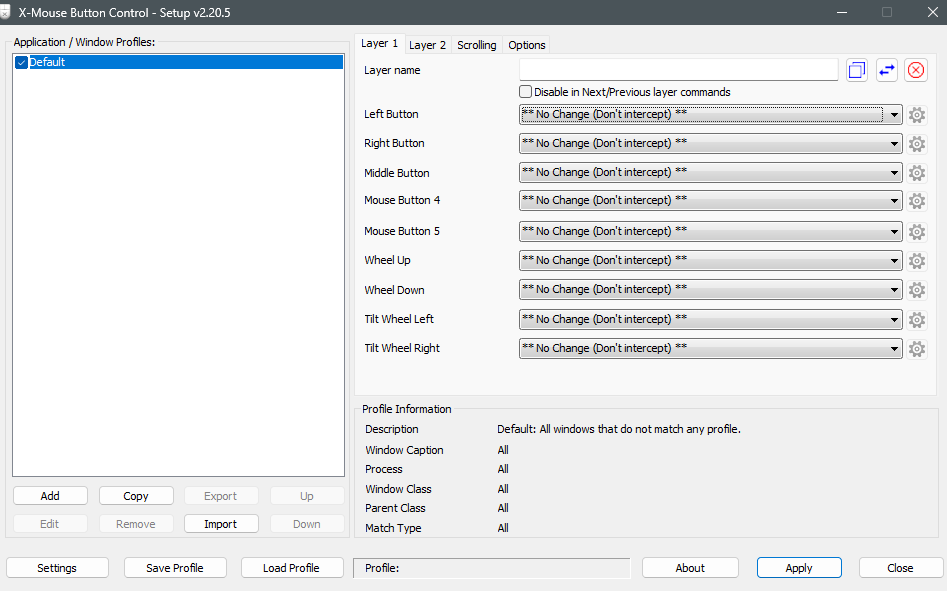Image resolution: width=947 pixels, height=591 pixels.
Task: Switch to the Layer 1 tab
Action: pyautogui.click(x=379, y=43)
